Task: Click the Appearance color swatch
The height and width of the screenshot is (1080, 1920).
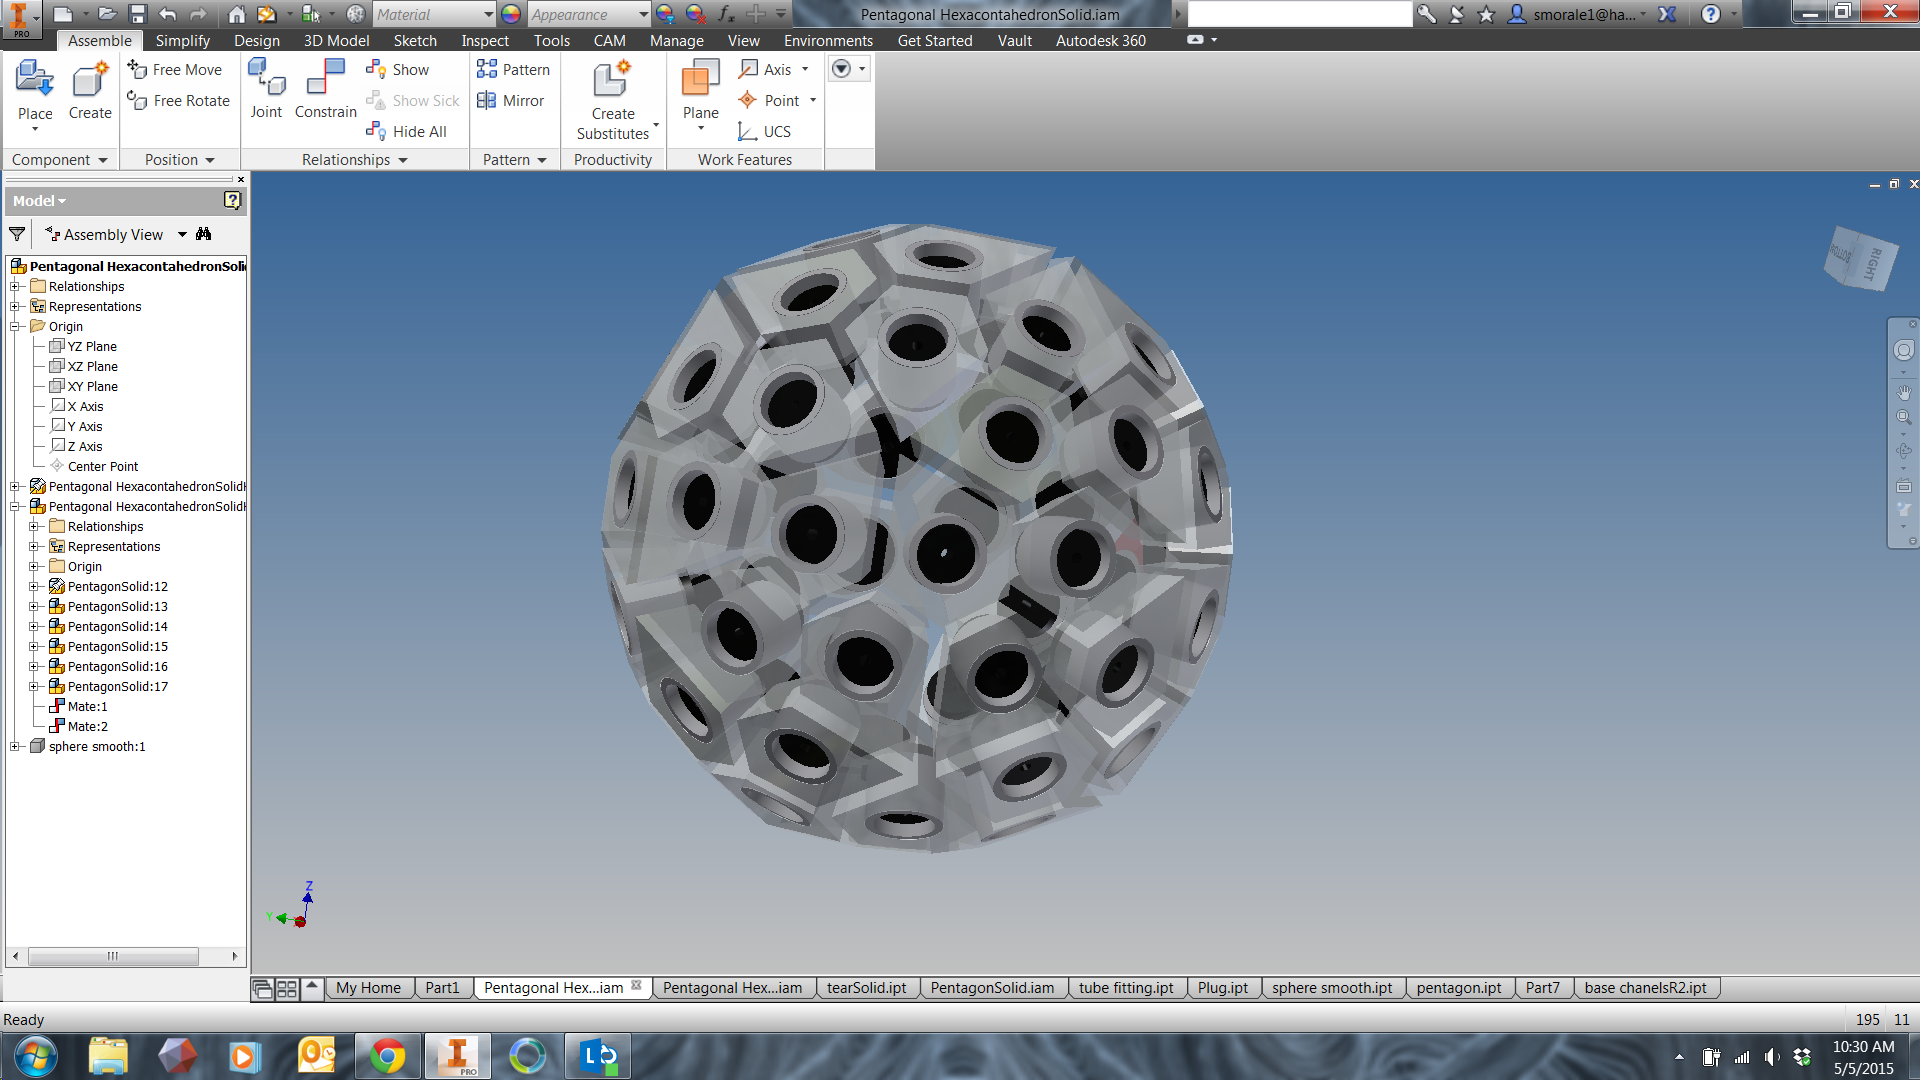Action: (511, 14)
